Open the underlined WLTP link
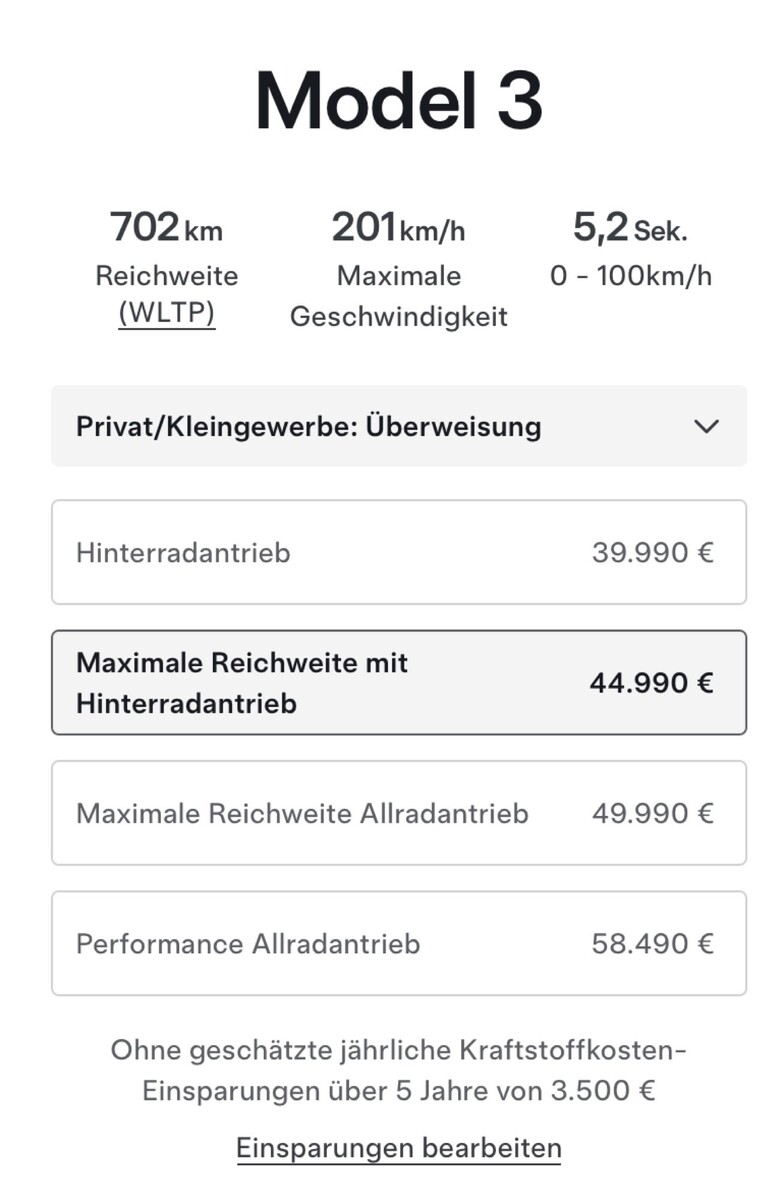 tap(167, 313)
